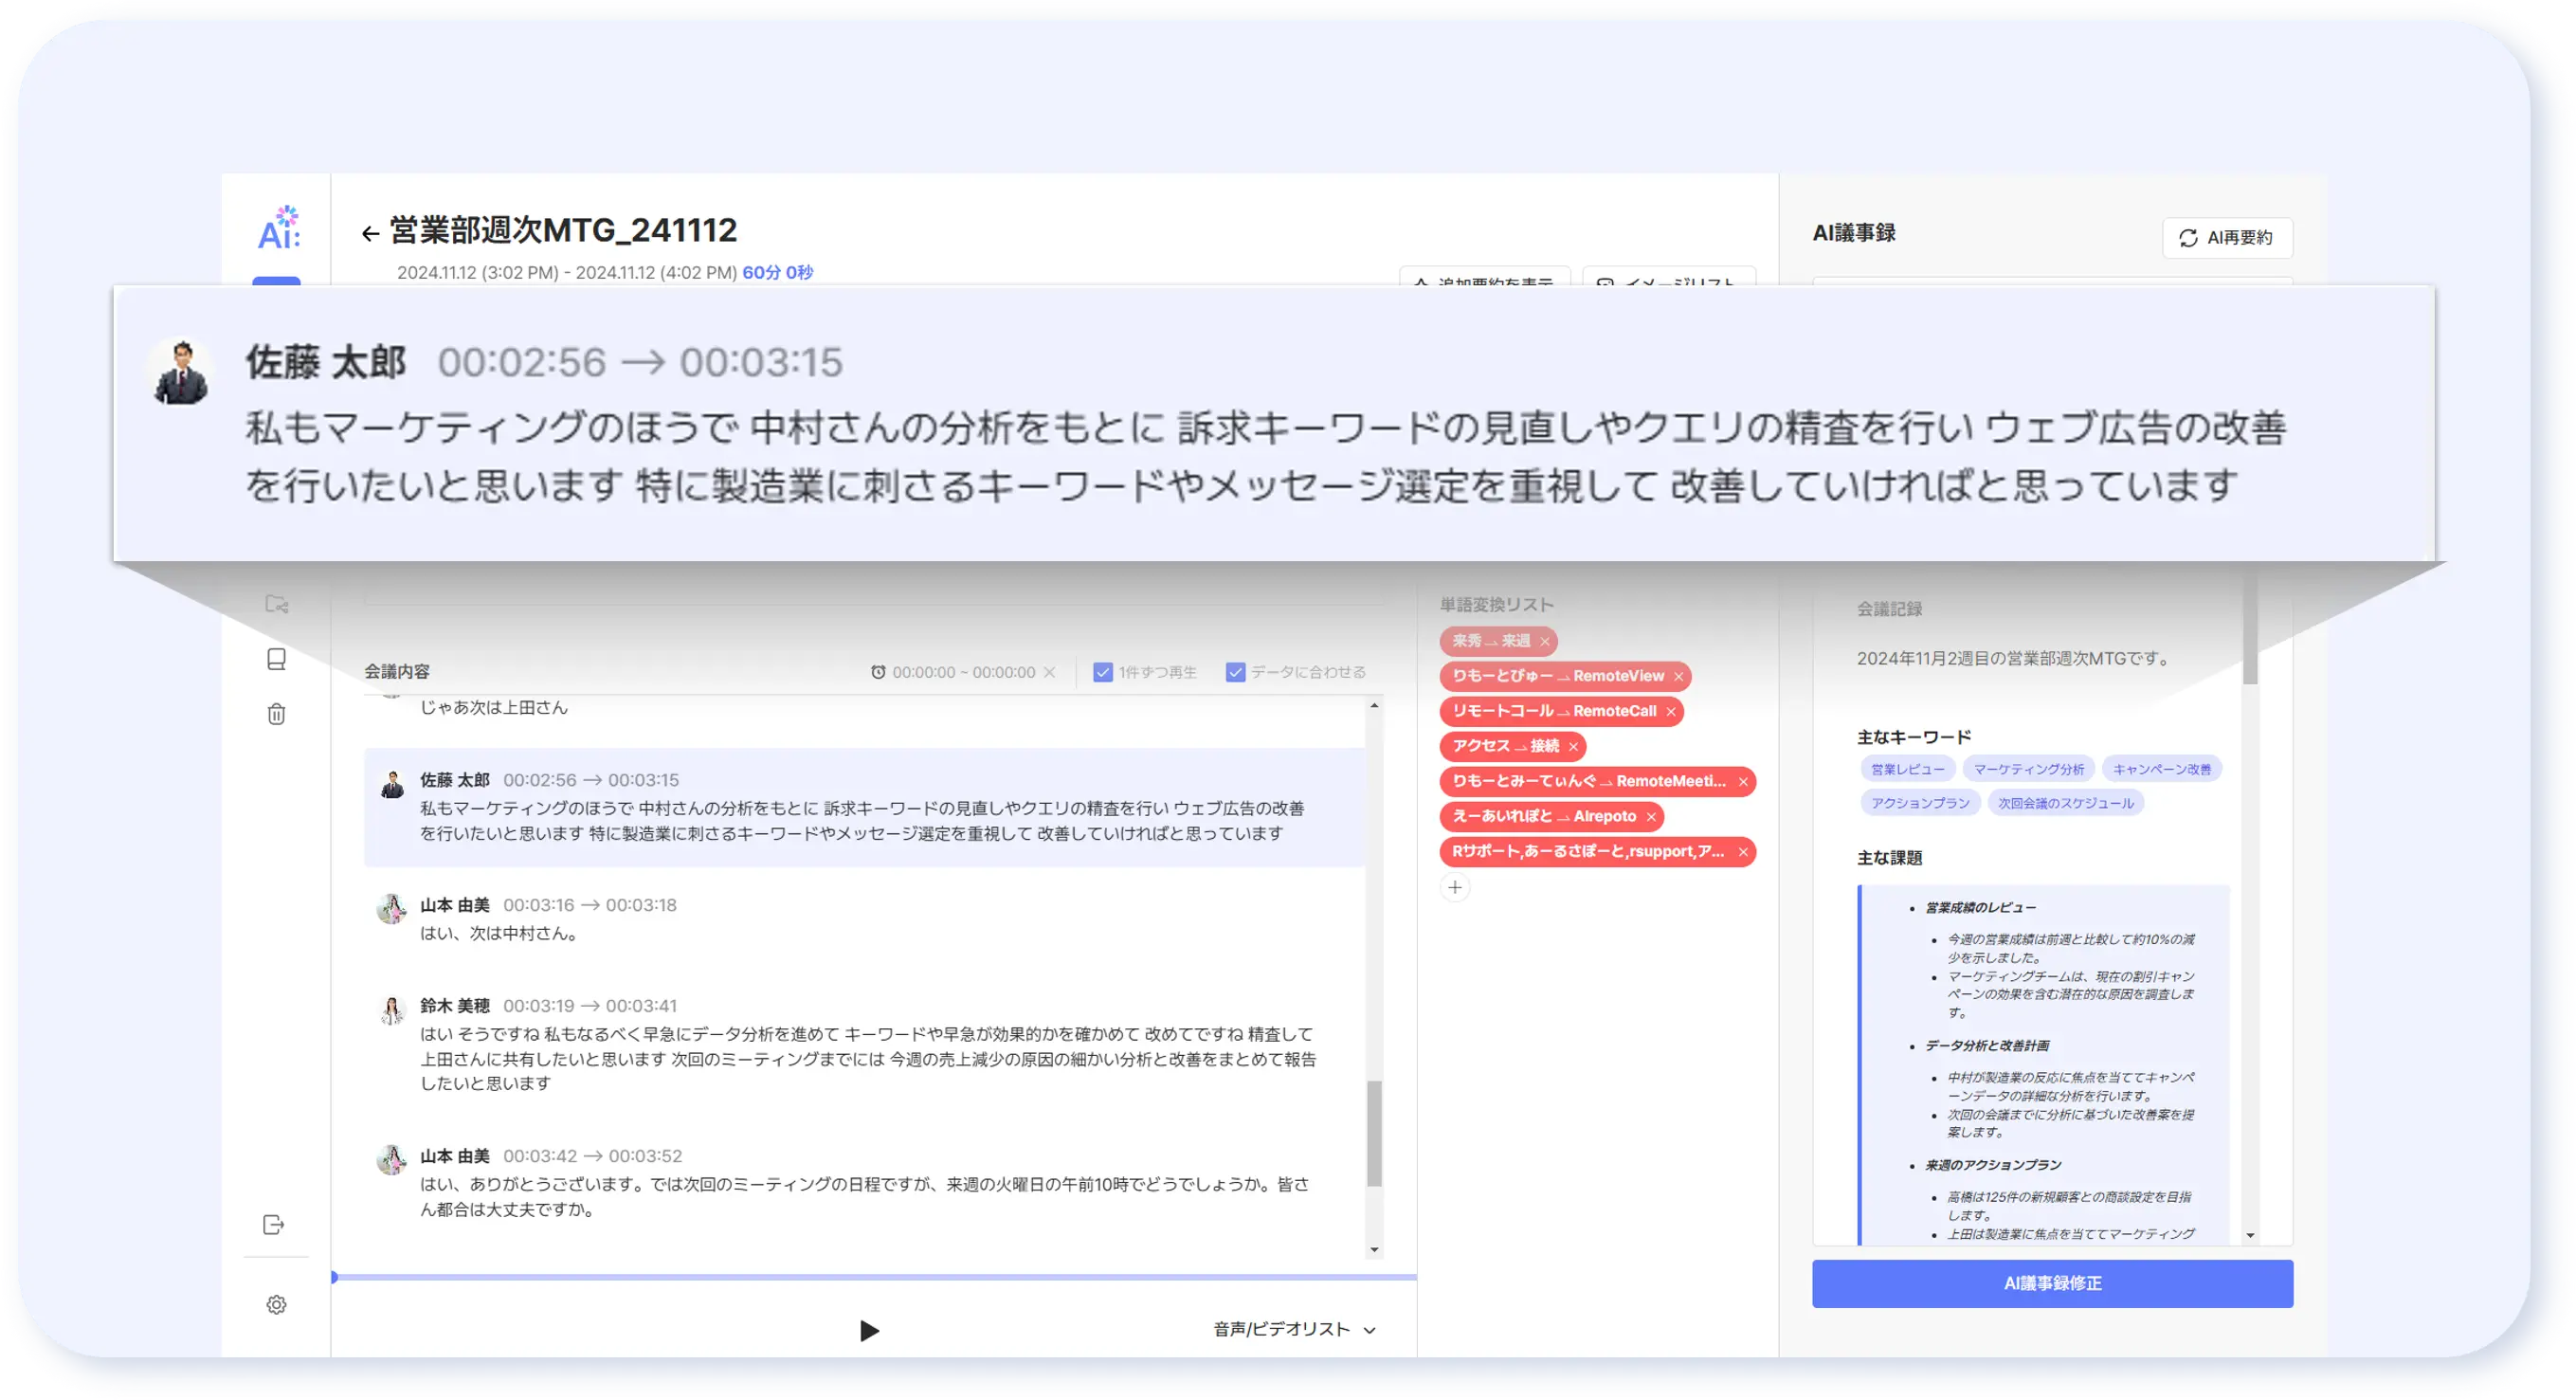Toggle the データに合わせる checkbox
The height and width of the screenshot is (1400, 2576).
point(1236,672)
